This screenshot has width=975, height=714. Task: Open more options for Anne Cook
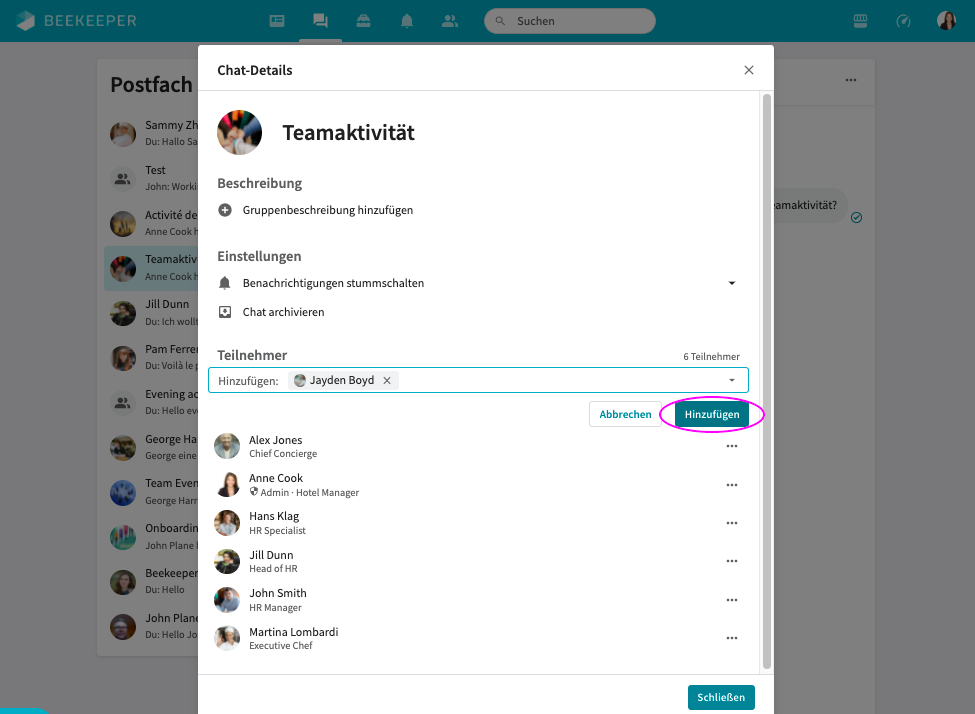click(732, 484)
